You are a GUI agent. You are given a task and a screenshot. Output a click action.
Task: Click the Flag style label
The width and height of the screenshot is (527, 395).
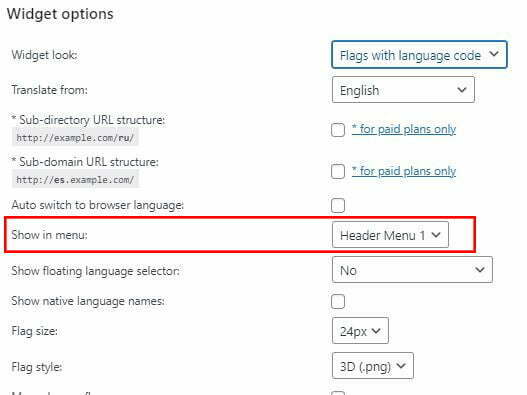pyautogui.click(x=37, y=366)
